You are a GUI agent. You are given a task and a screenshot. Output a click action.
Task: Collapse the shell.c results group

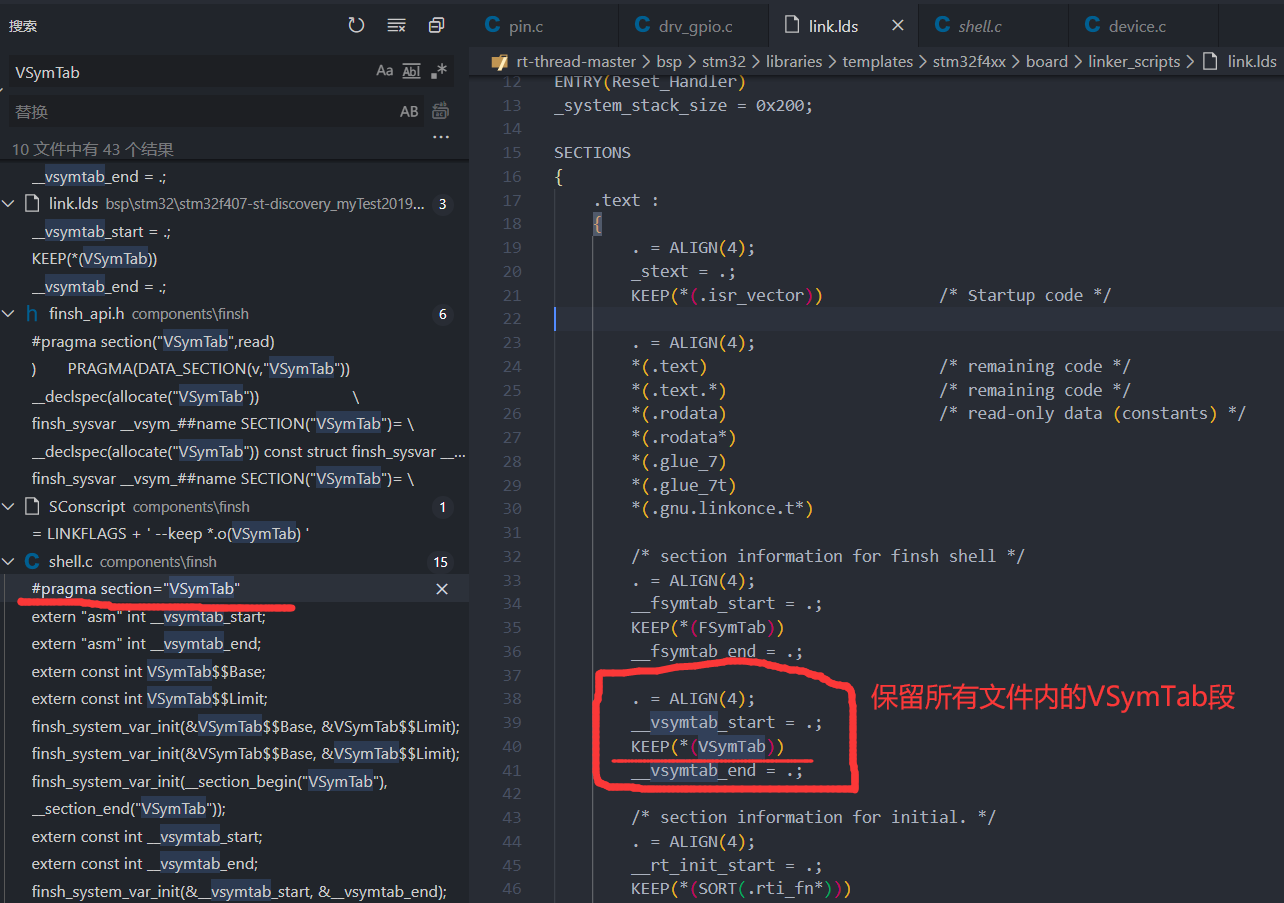tap(9, 560)
